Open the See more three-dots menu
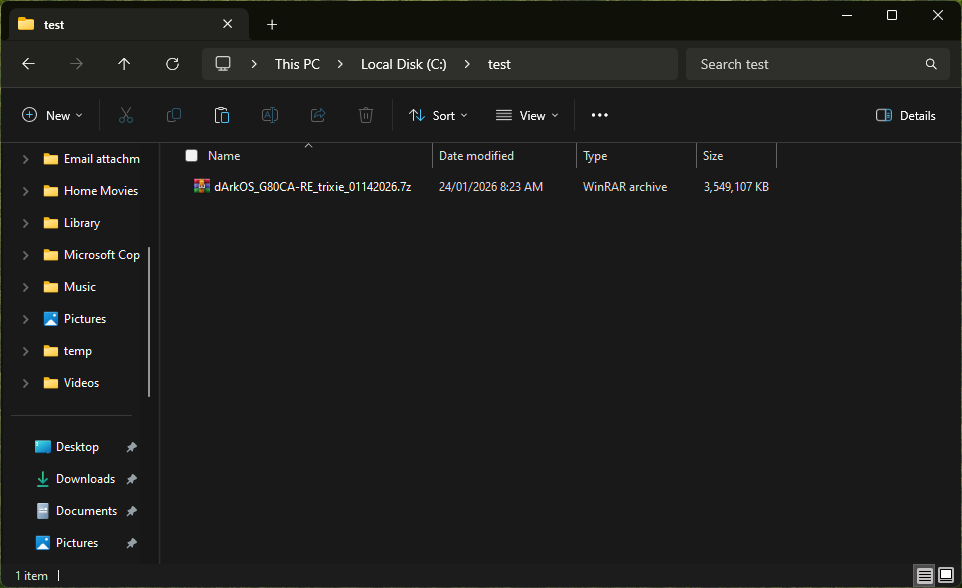Image resolution: width=962 pixels, height=588 pixels. click(x=599, y=115)
